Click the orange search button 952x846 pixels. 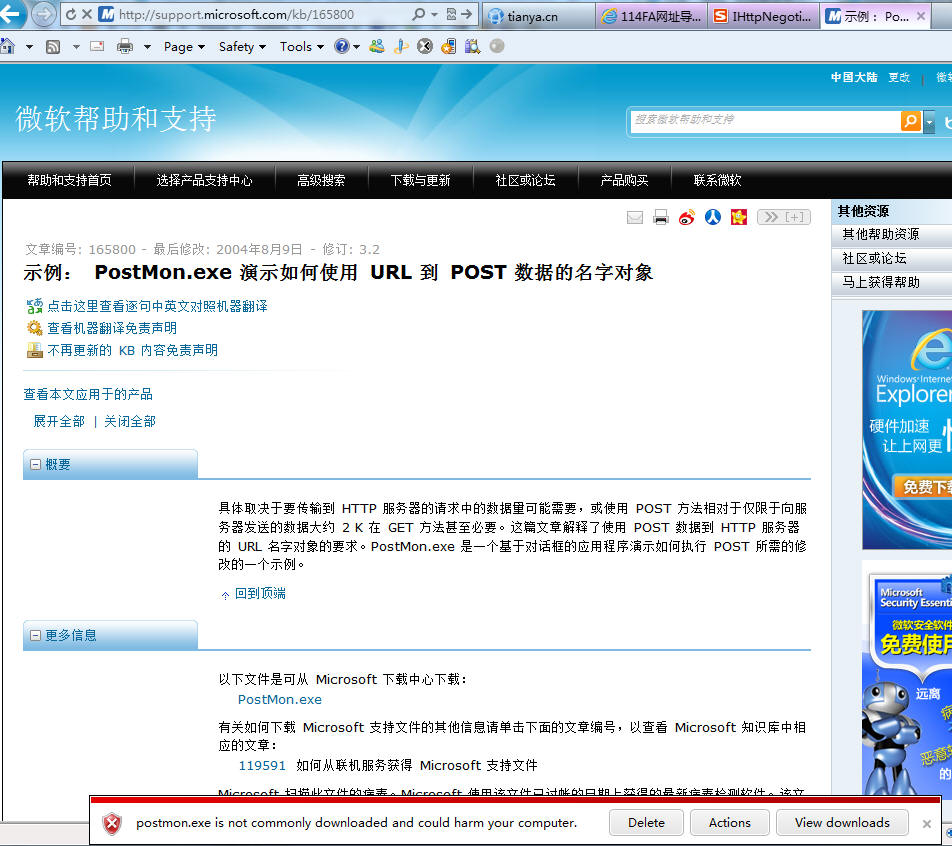[911, 121]
